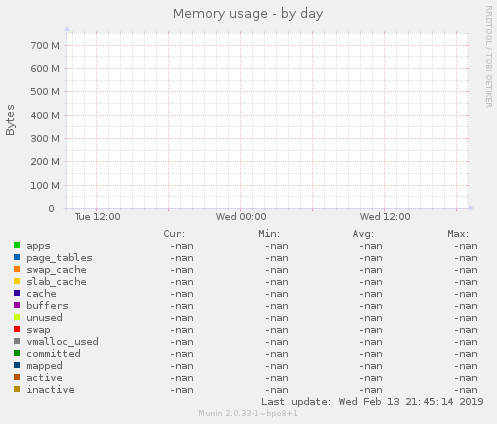The height and width of the screenshot is (424, 497).
Task: Select the 'page_tables' legend label
Action: point(59,258)
